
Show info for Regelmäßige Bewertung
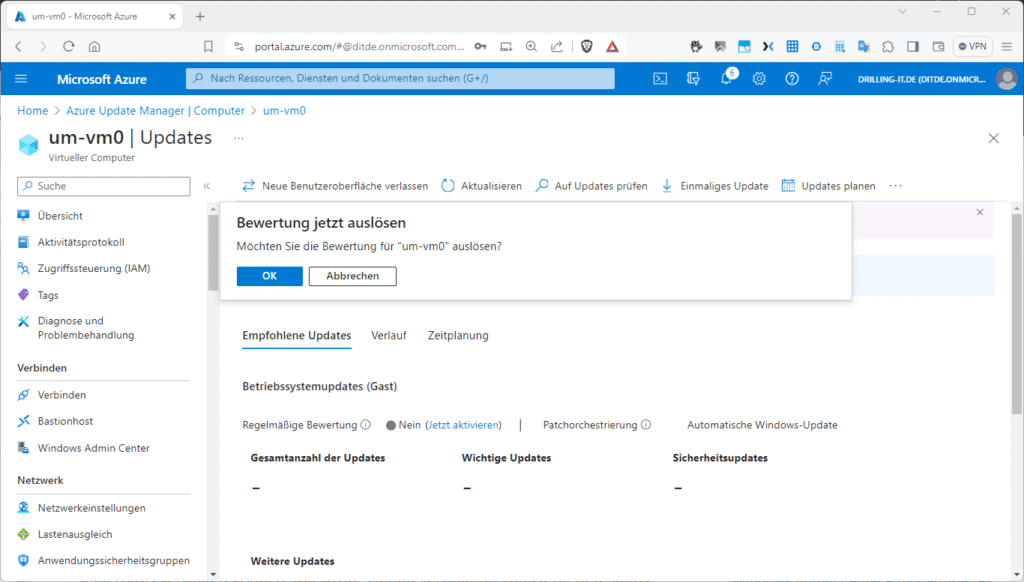tap(366, 425)
